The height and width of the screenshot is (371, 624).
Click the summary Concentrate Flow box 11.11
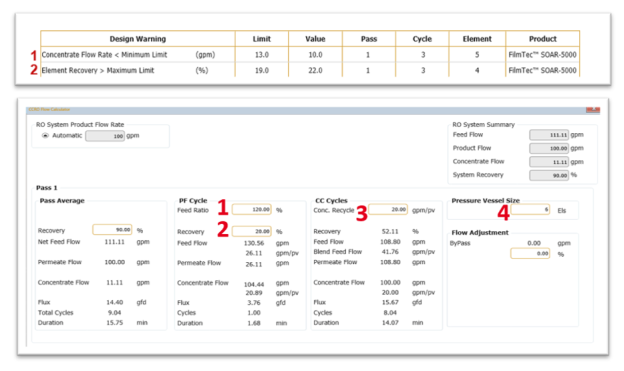tap(549, 162)
